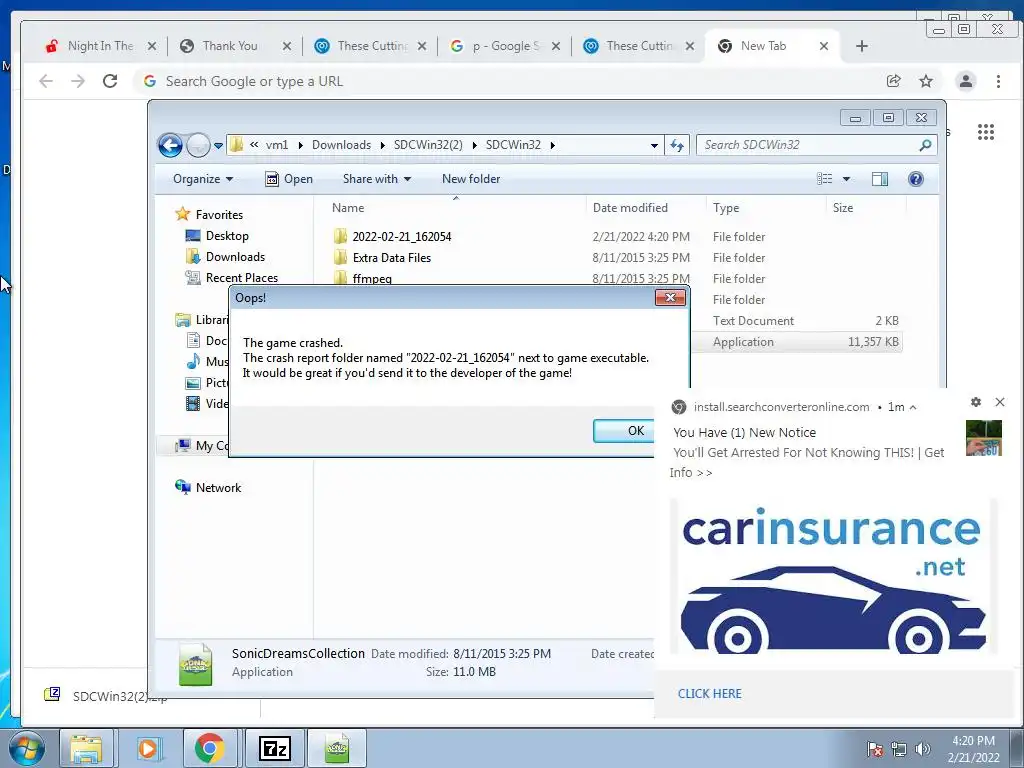Select the Extra Data Files folder
Viewport: 1024px width, 768px height.
[392, 257]
